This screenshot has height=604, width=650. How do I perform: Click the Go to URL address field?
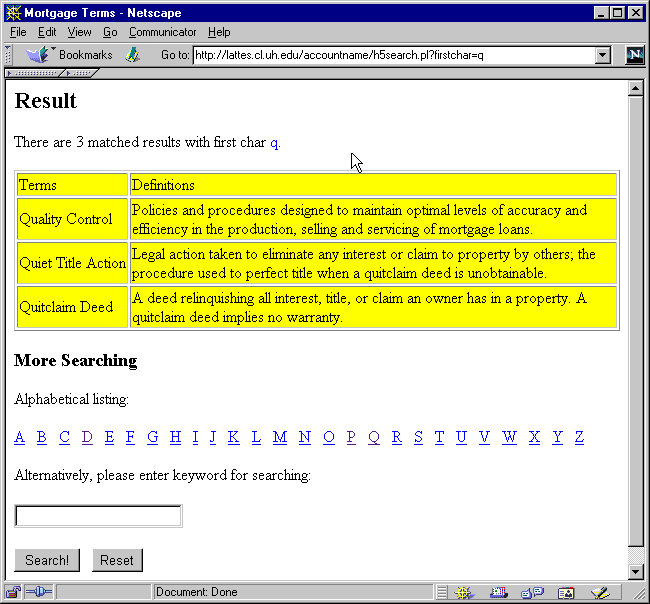(x=394, y=55)
